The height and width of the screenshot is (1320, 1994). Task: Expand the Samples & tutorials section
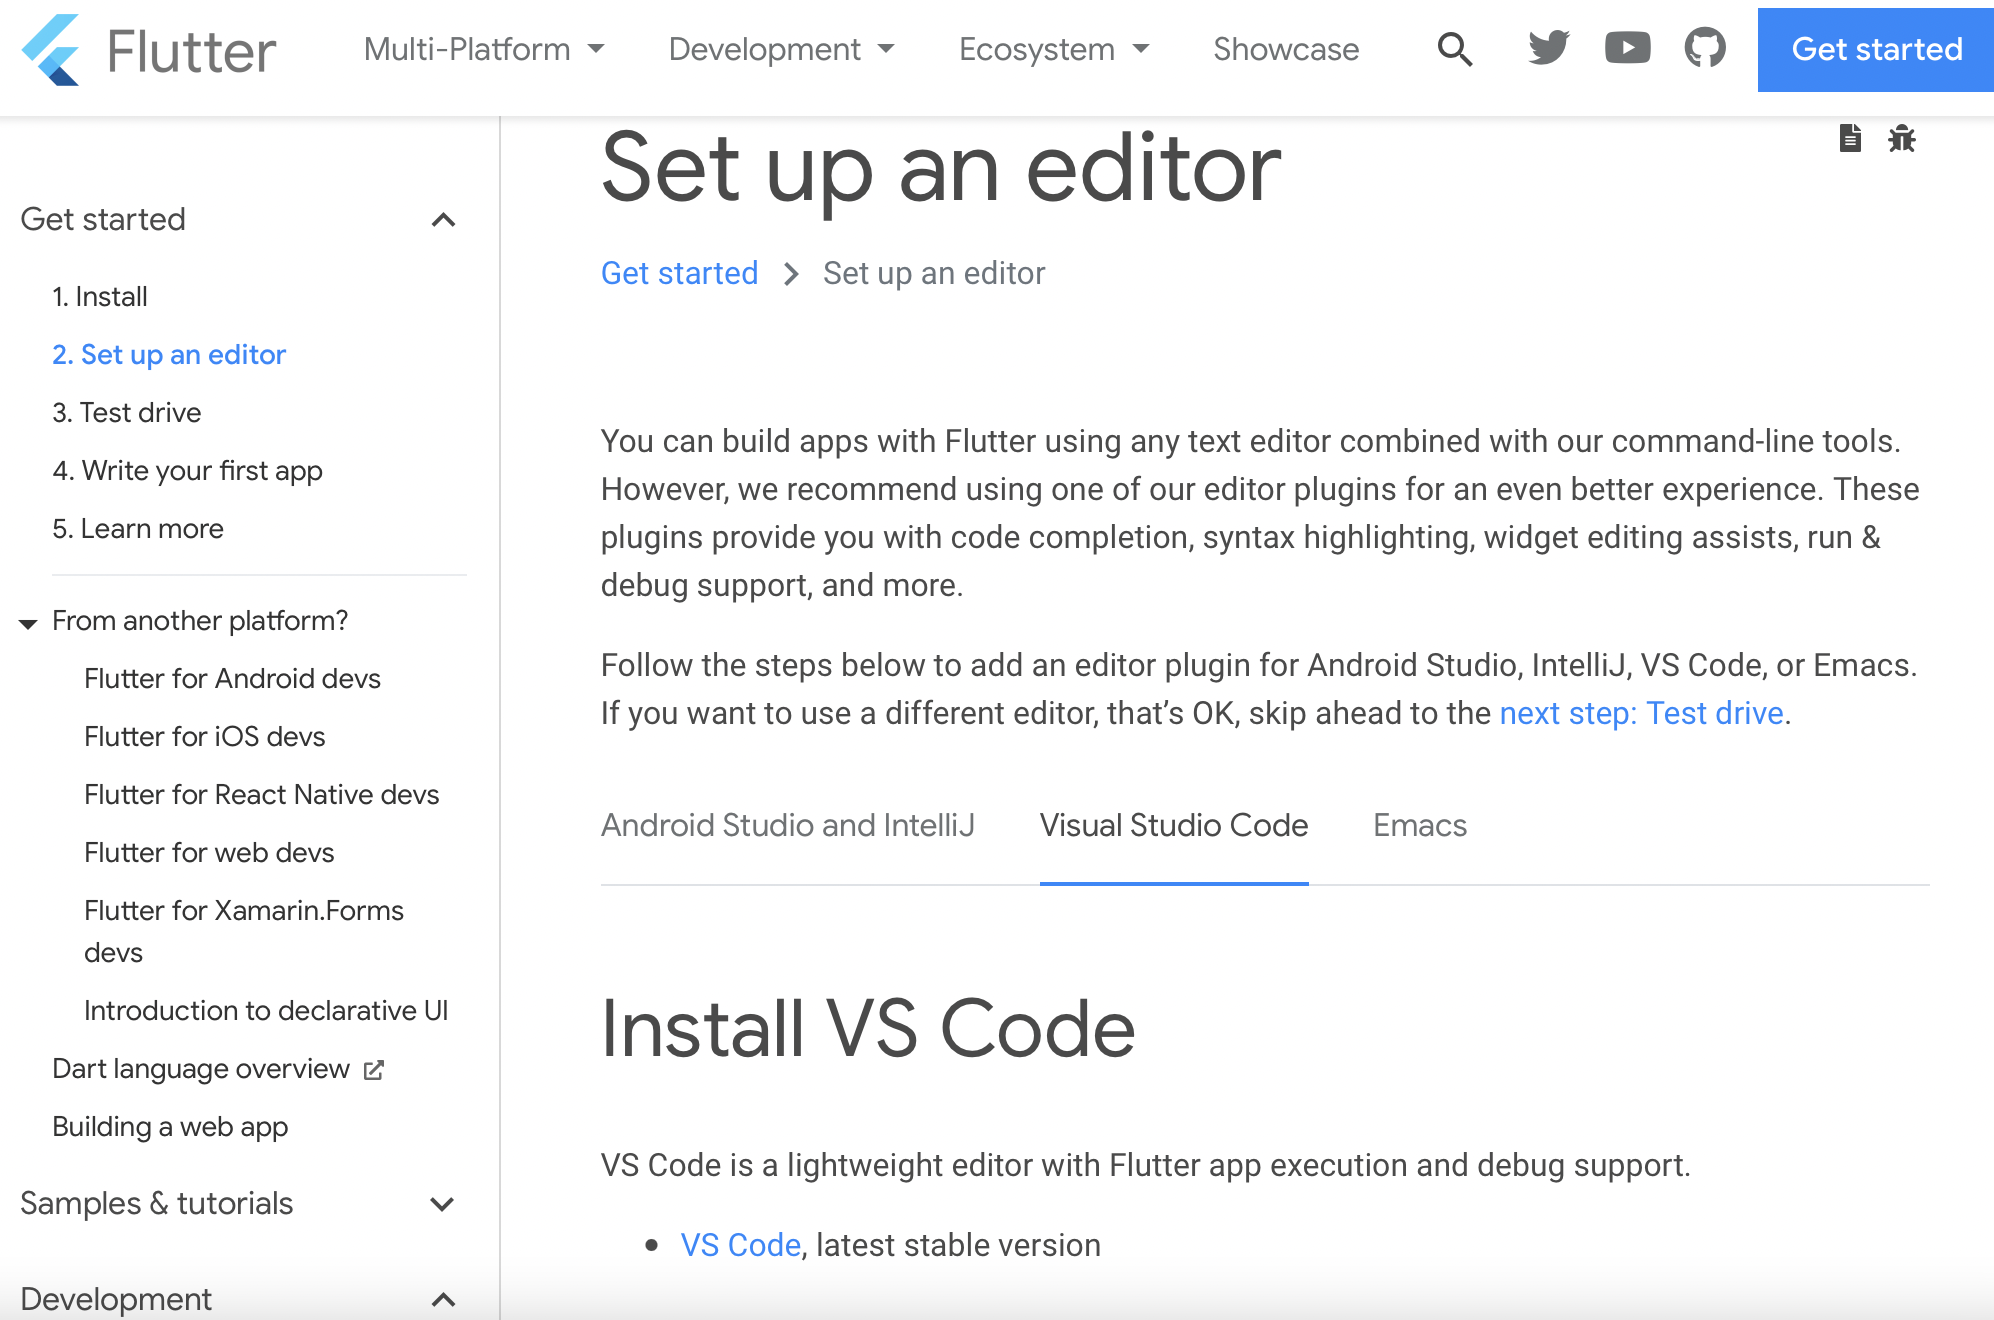pyautogui.click(x=443, y=1203)
